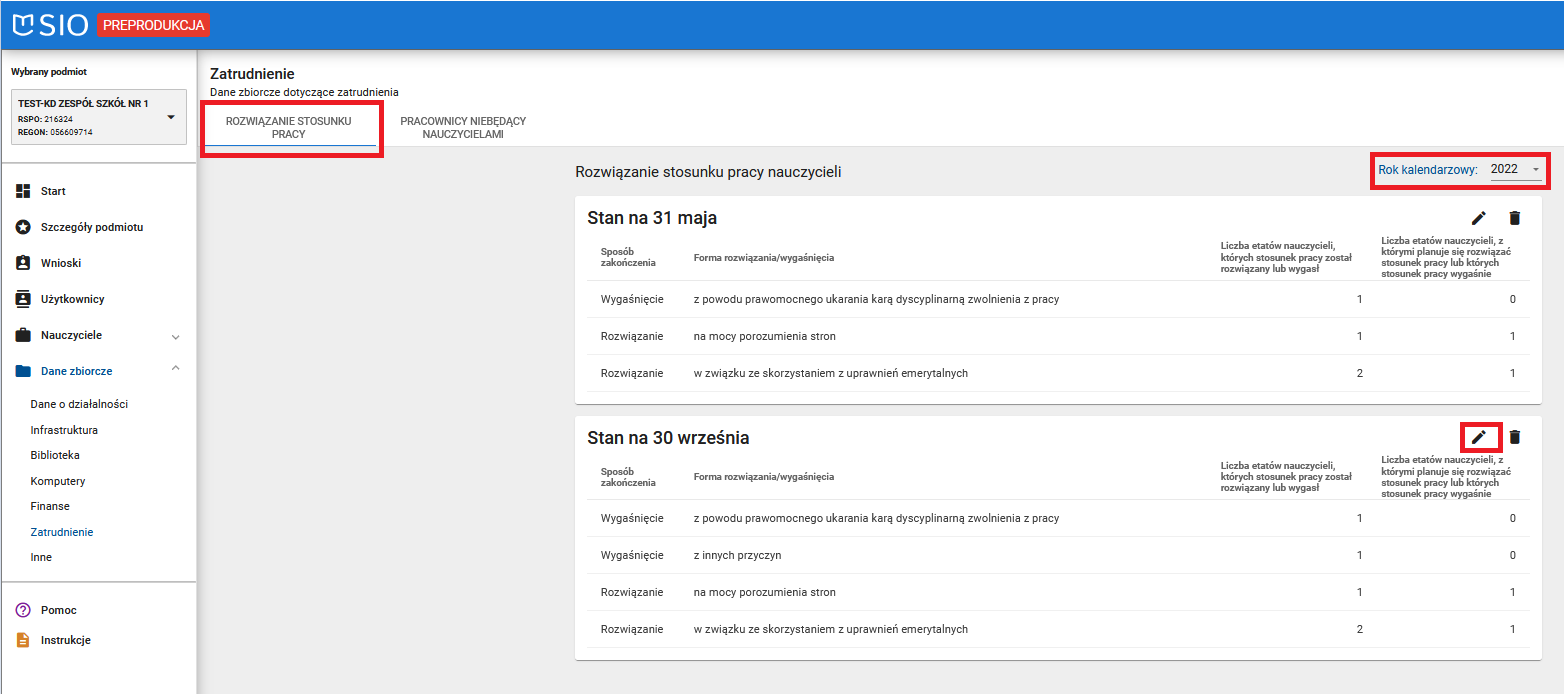Open Szczegóły podmiotu star icon

[x=23, y=227]
